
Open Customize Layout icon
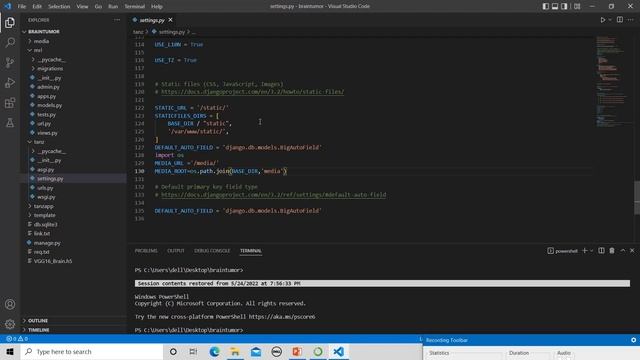(x=577, y=6)
